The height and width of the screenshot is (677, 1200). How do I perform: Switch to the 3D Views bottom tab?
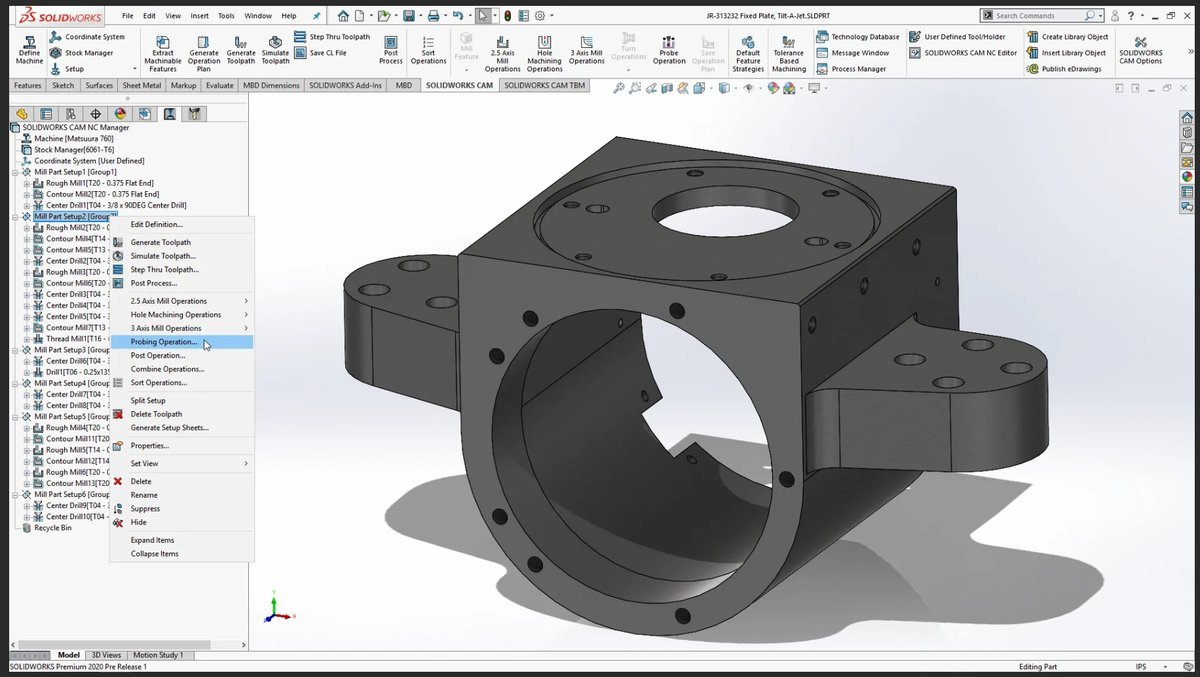pyautogui.click(x=107, y=655)
